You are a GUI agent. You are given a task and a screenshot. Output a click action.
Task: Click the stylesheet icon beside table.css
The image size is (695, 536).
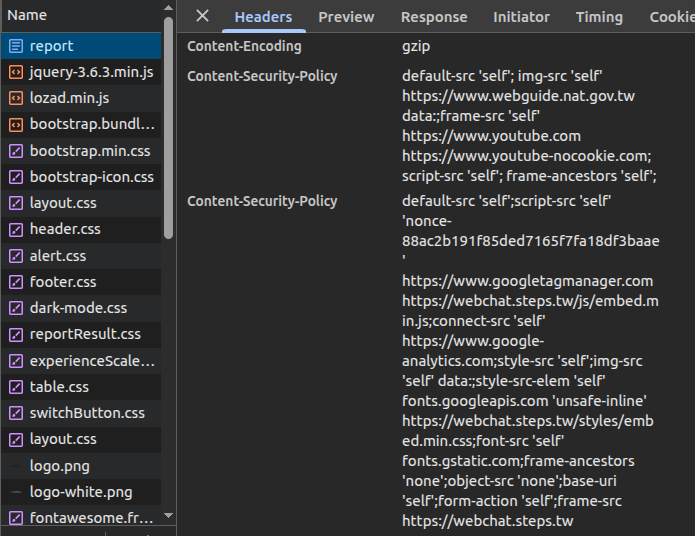[x=16, y=387]
